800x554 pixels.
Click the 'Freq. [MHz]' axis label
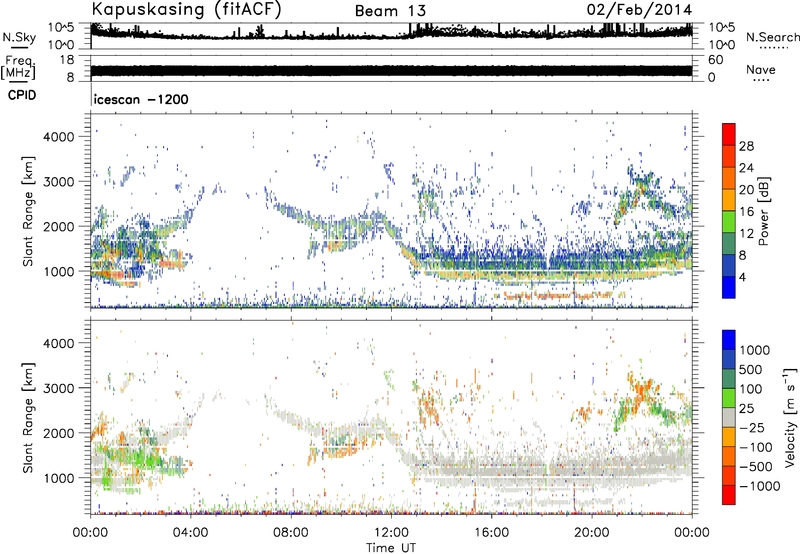point(19,68)
